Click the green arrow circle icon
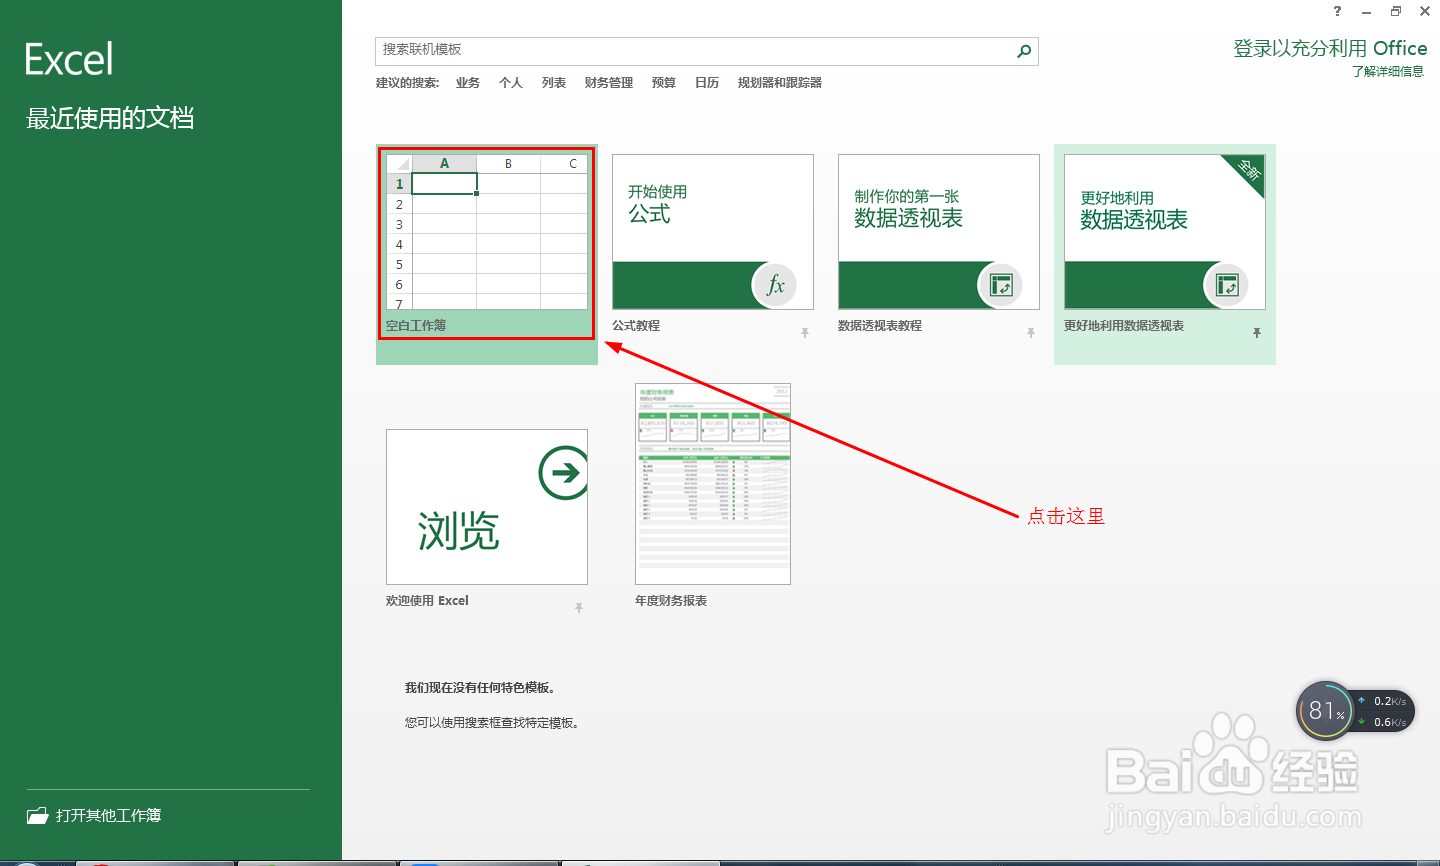 (x=563, y=472)
